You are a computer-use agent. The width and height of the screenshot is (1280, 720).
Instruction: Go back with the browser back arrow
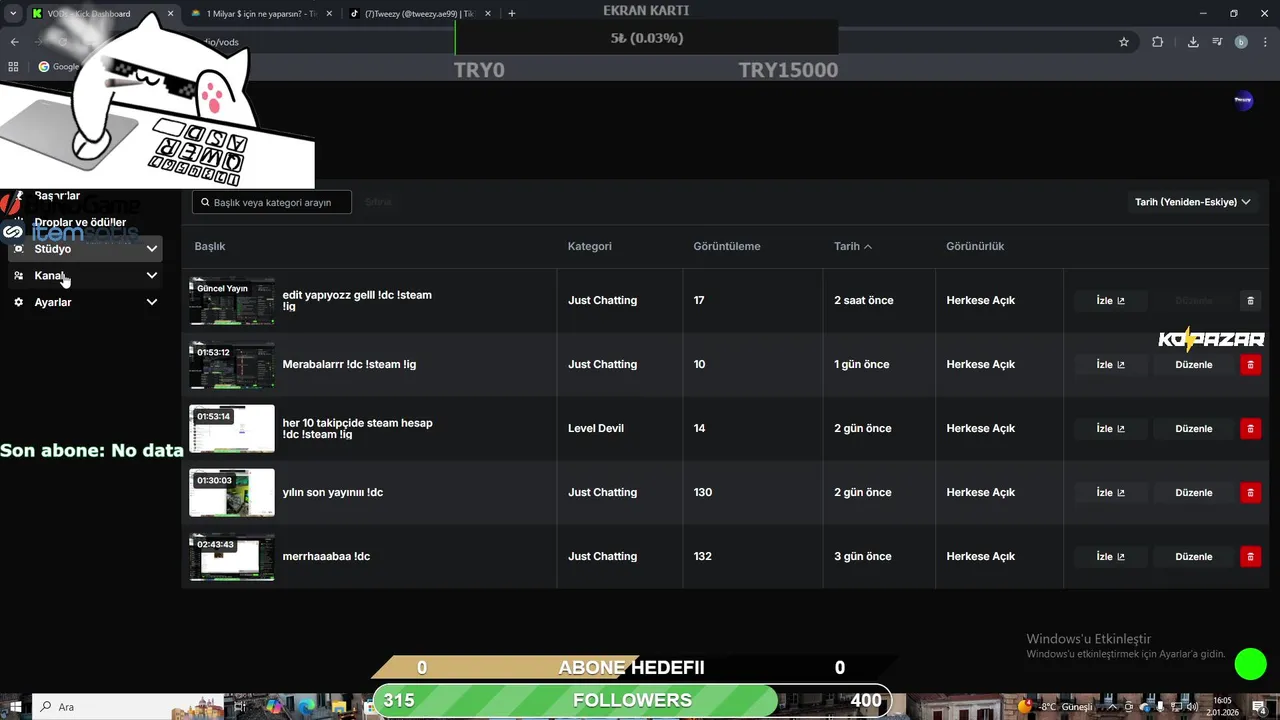click(14, 42)
